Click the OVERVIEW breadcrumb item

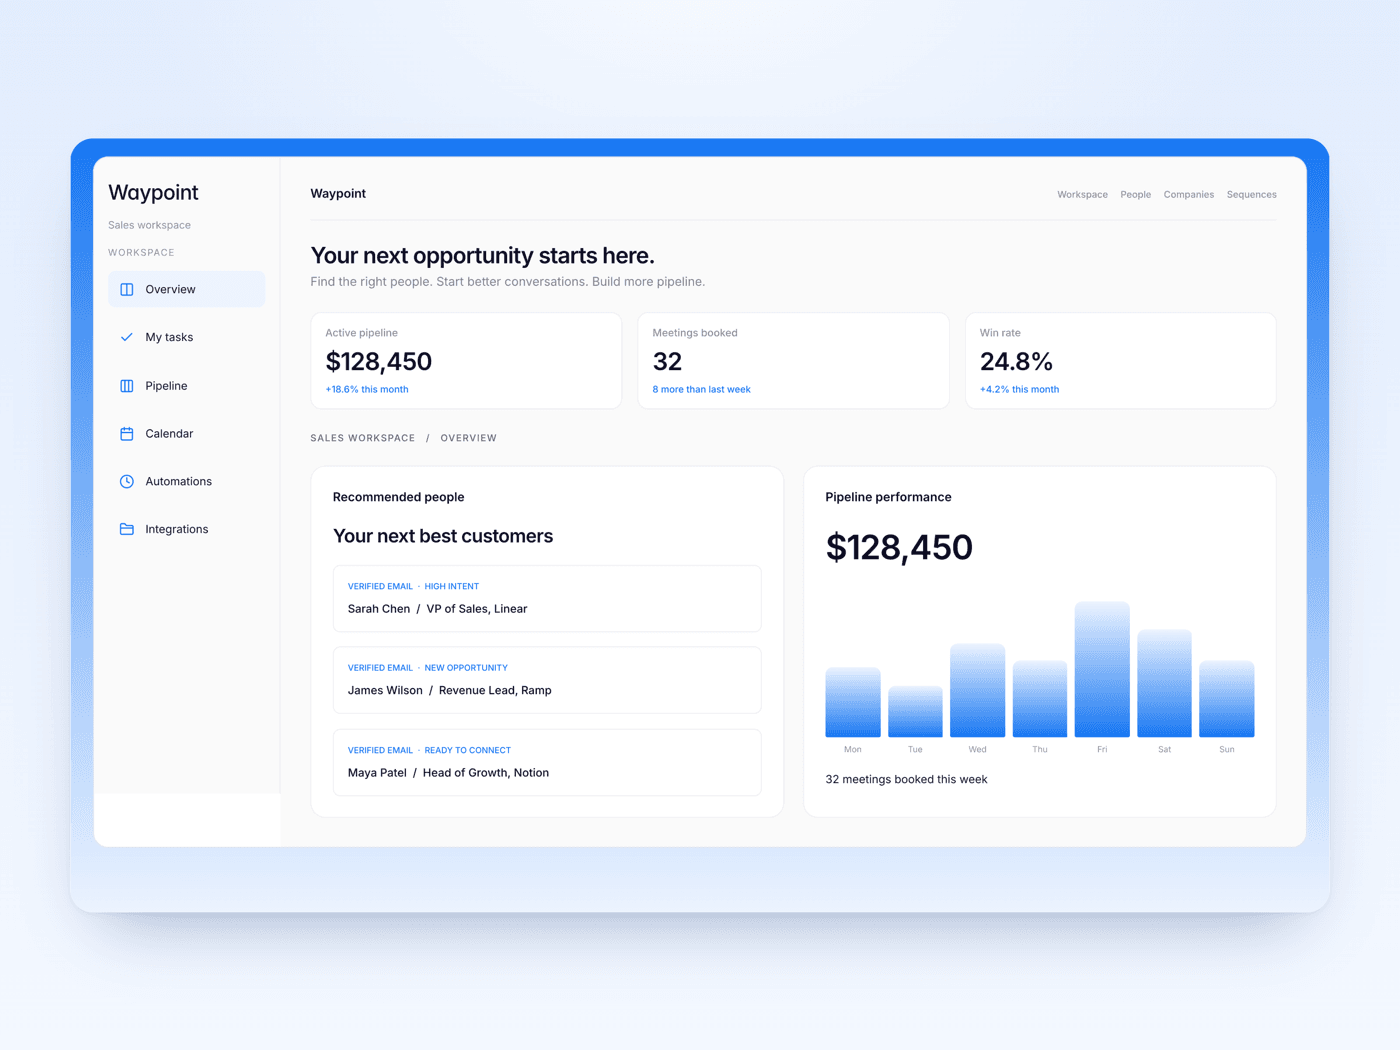pyautogui.click(x=468, y=438)
